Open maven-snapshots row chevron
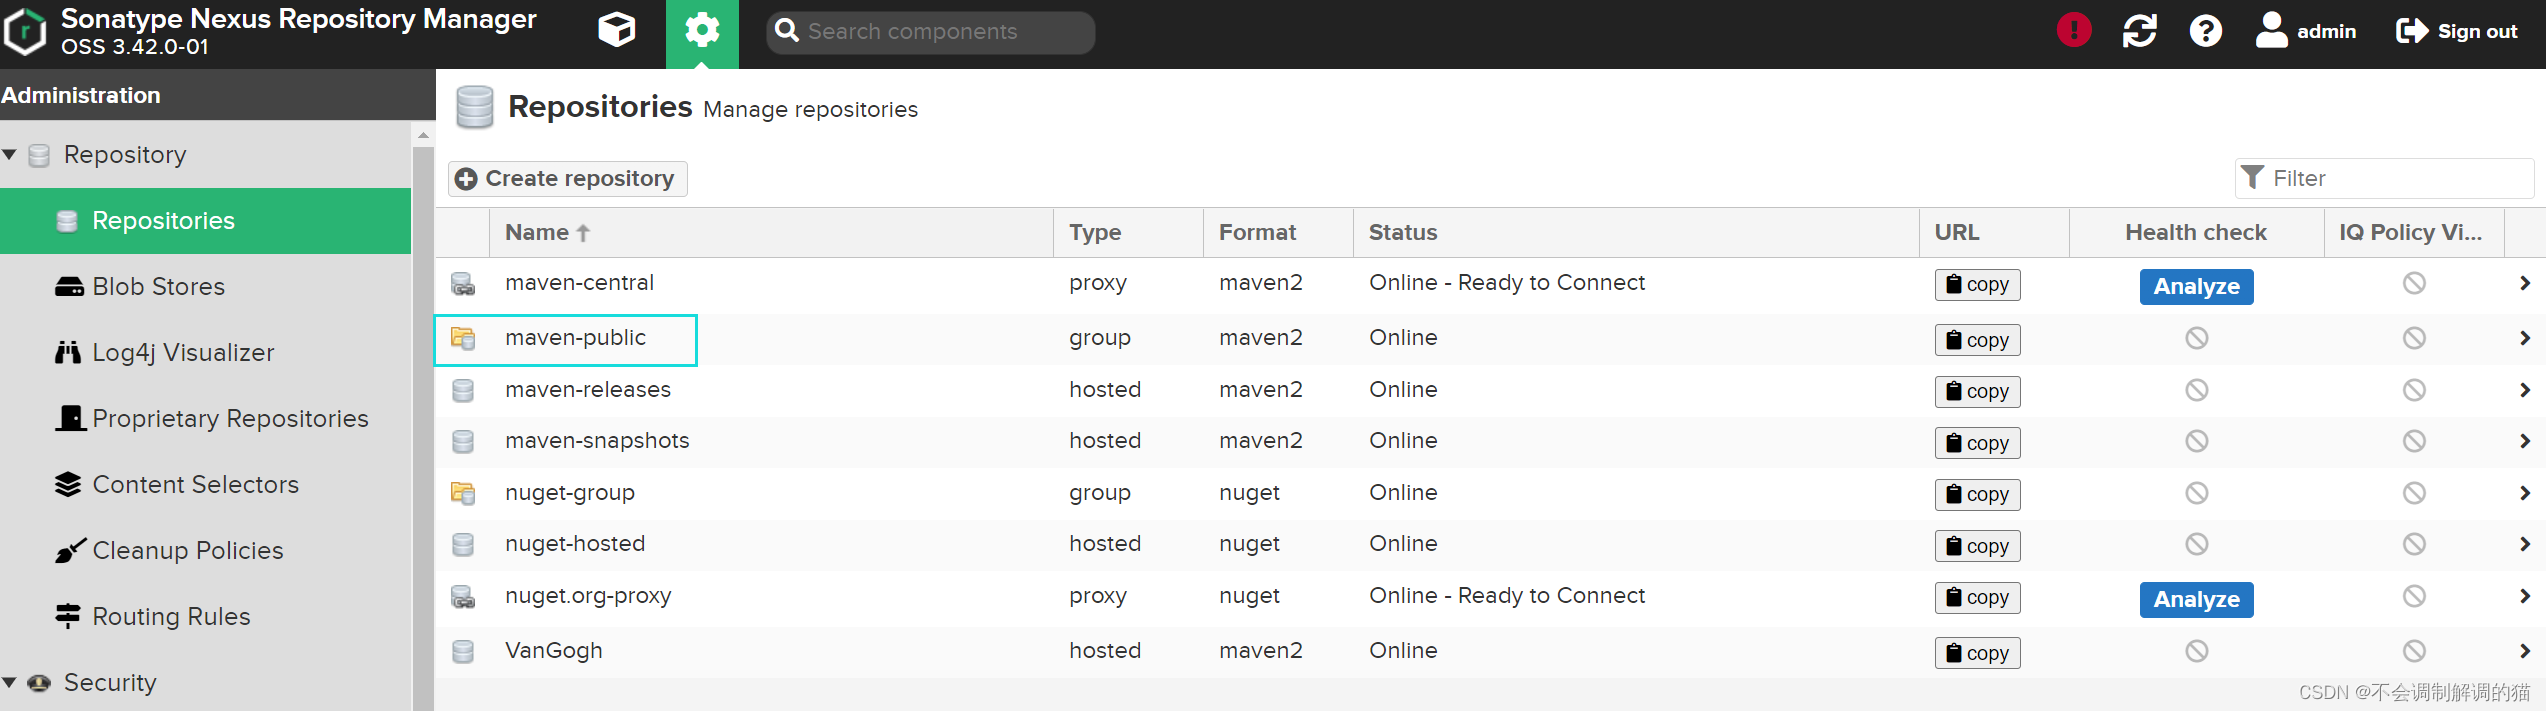This screenshot has height=711, width=2546. pyautogui.click(x=2524, y=441)
